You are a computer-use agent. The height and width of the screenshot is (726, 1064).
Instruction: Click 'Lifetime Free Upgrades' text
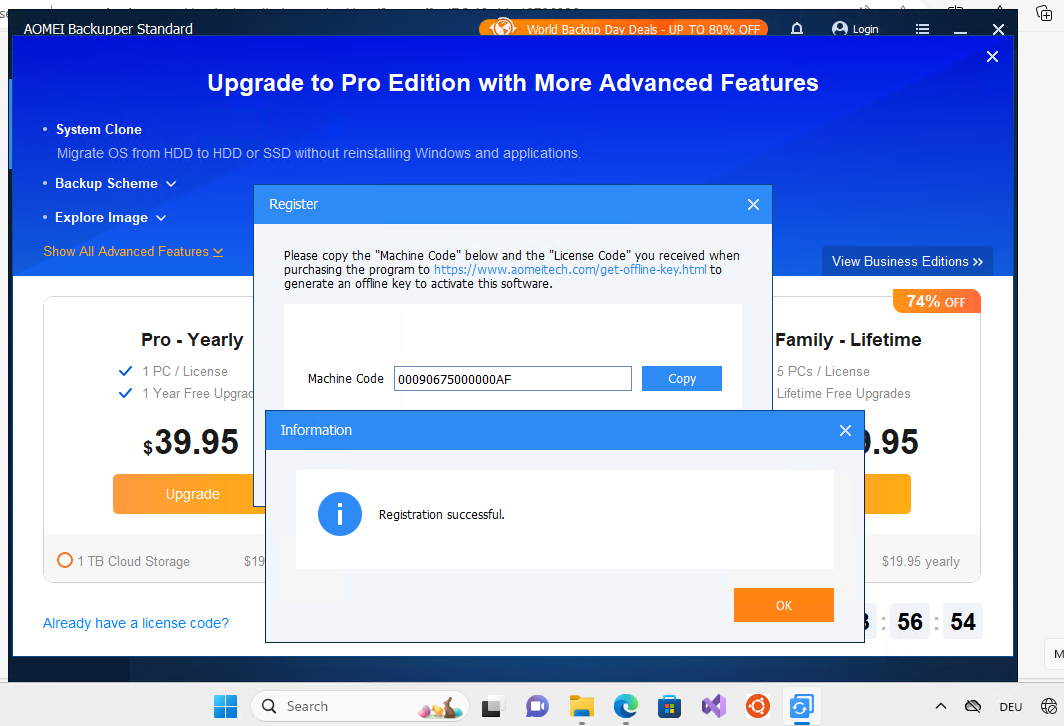pos(843,394)
